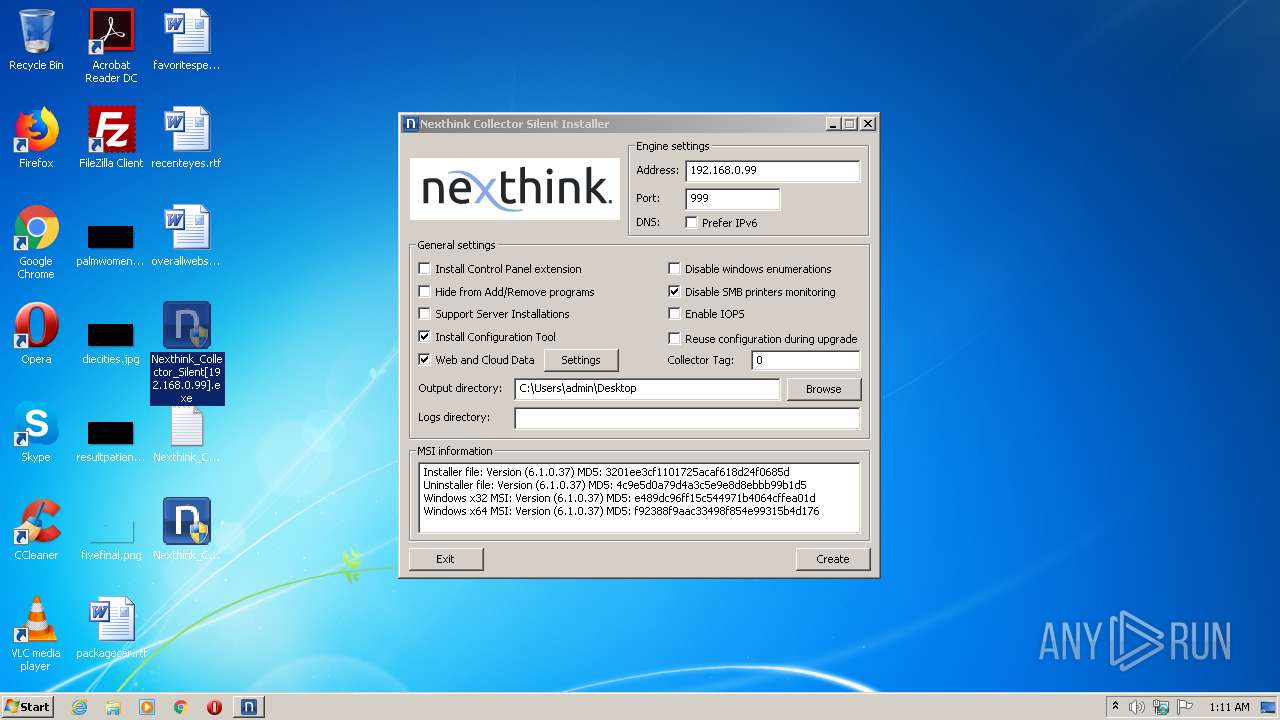Click the Engine Address input field
The image size is (1280, 720).
772,171
